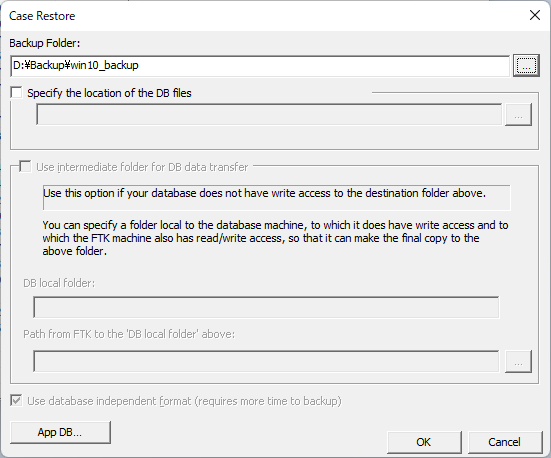Image resolution: width=551 pixels, height=458 pixels.
Task: Toggle Use database independent format checkbox
Action: point(16,401)
